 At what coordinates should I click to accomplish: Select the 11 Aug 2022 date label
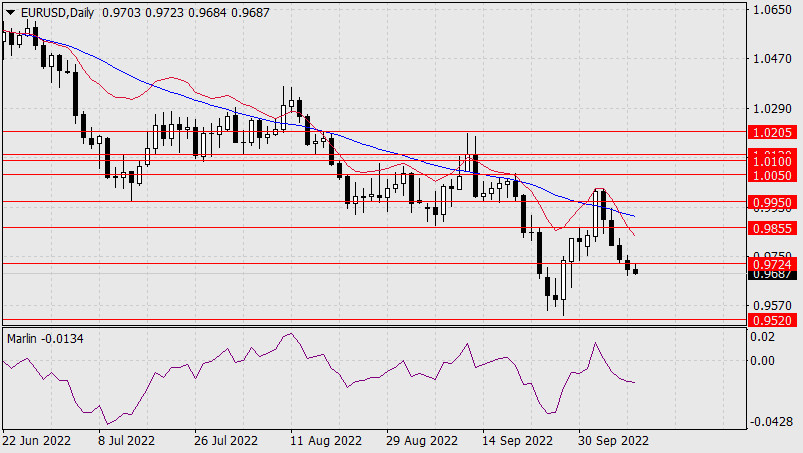point(326,441)
